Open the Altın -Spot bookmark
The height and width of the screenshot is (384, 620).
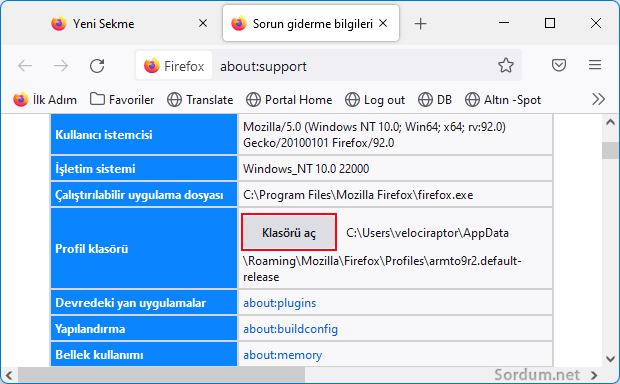click(x=503, y=100)
